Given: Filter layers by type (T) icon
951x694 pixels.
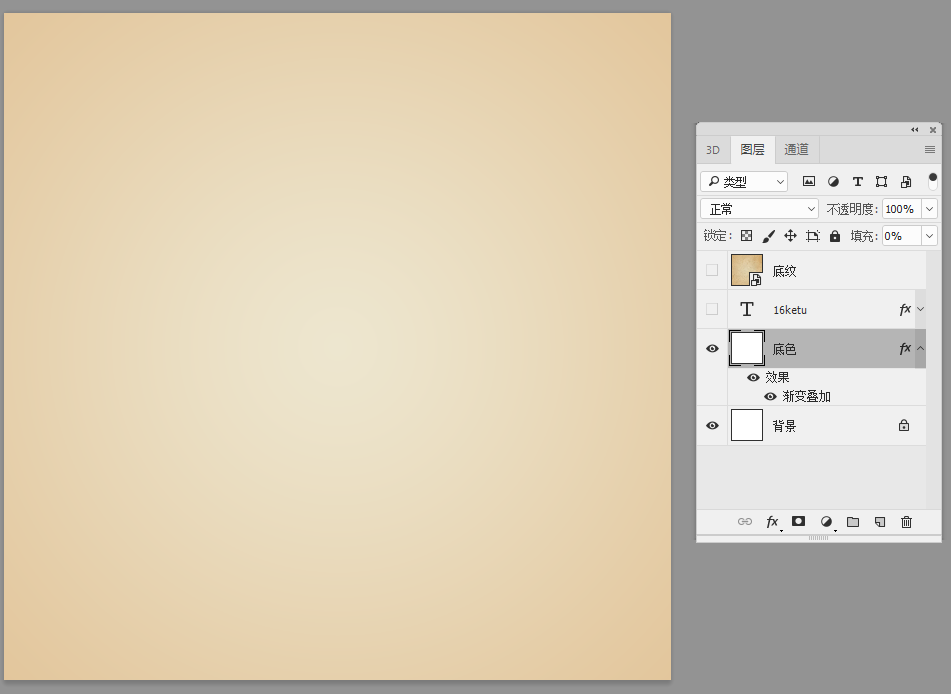Looking at the screenshot, I should pos(858,181).
